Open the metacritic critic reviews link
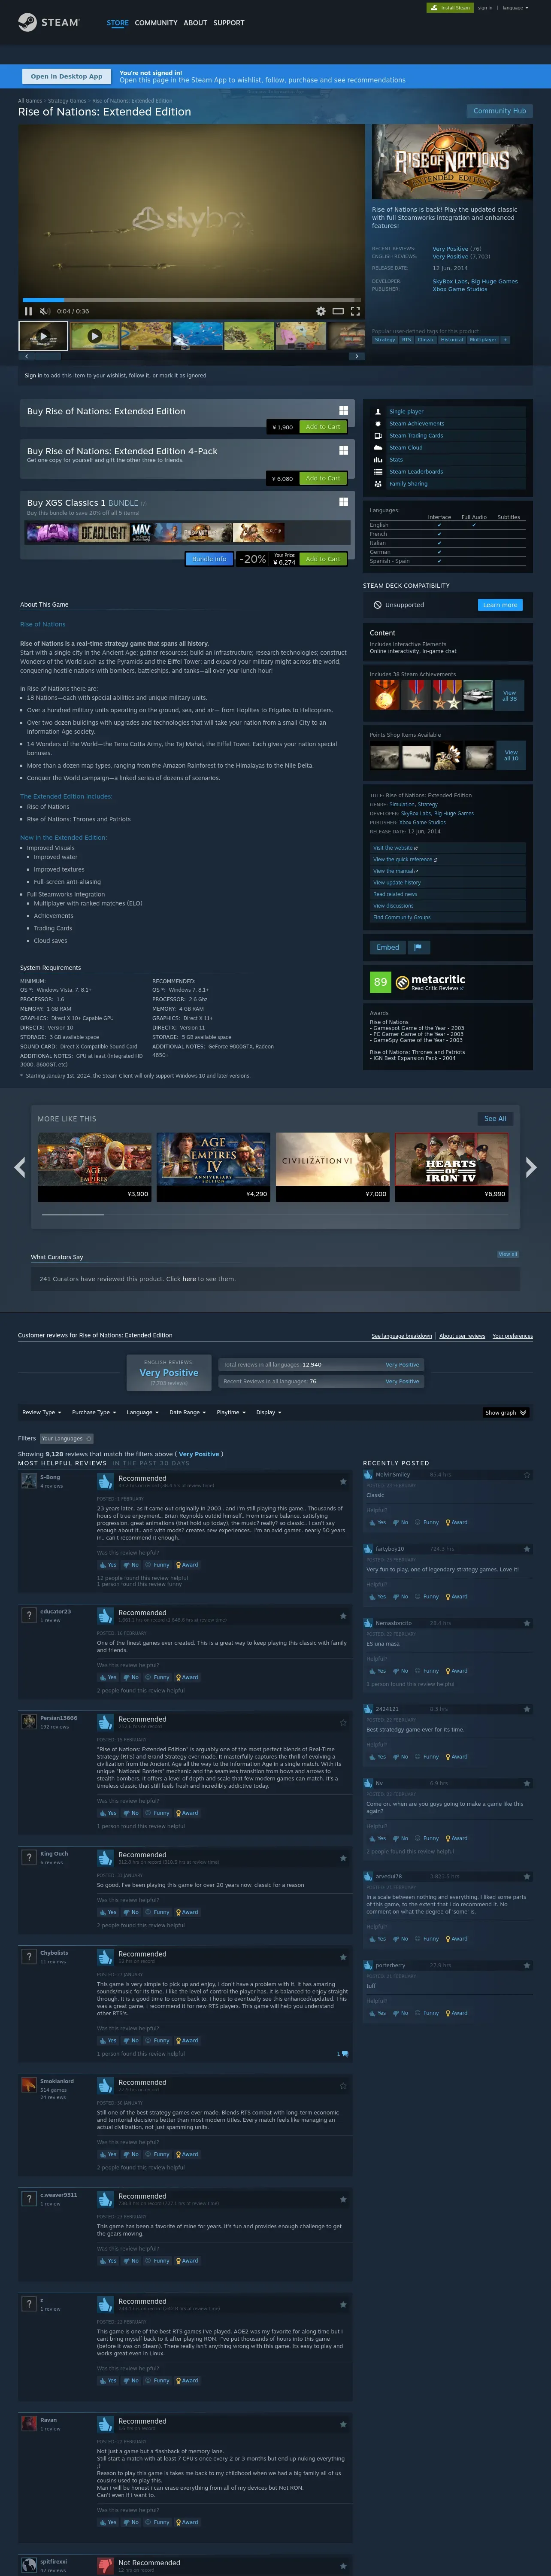Image resolution: width=551 pixels, height=2576 pixels. click(437, 988)
